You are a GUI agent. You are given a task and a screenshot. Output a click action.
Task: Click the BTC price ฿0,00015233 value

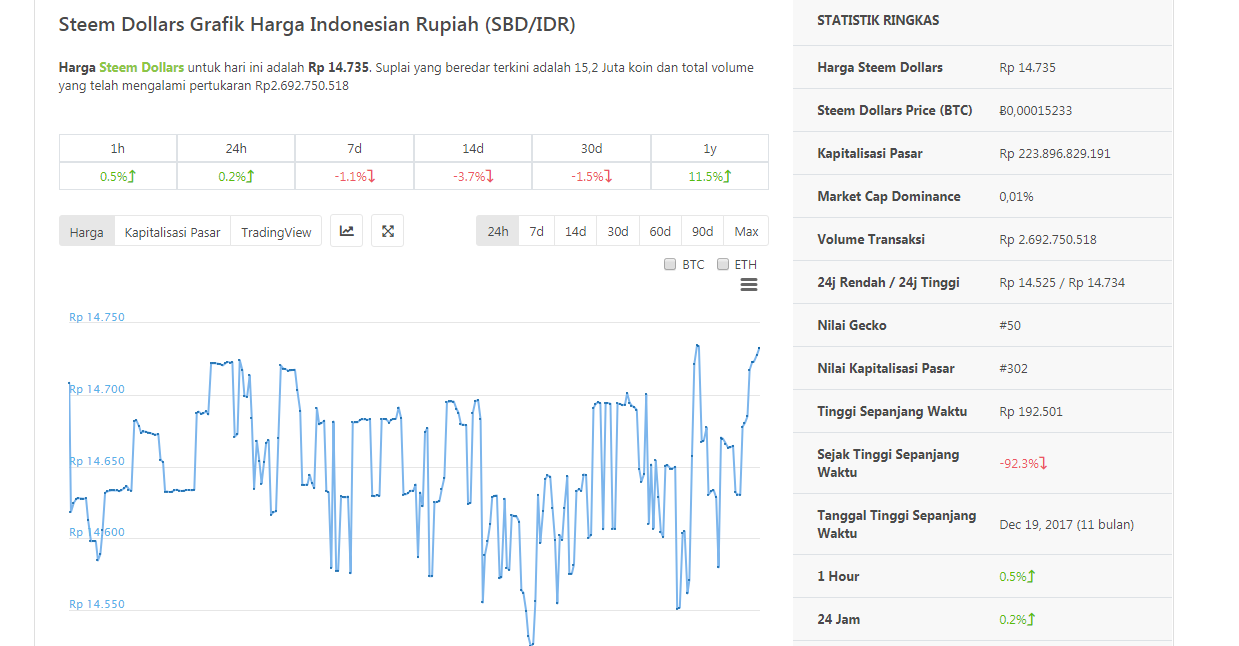point(1035,110)
